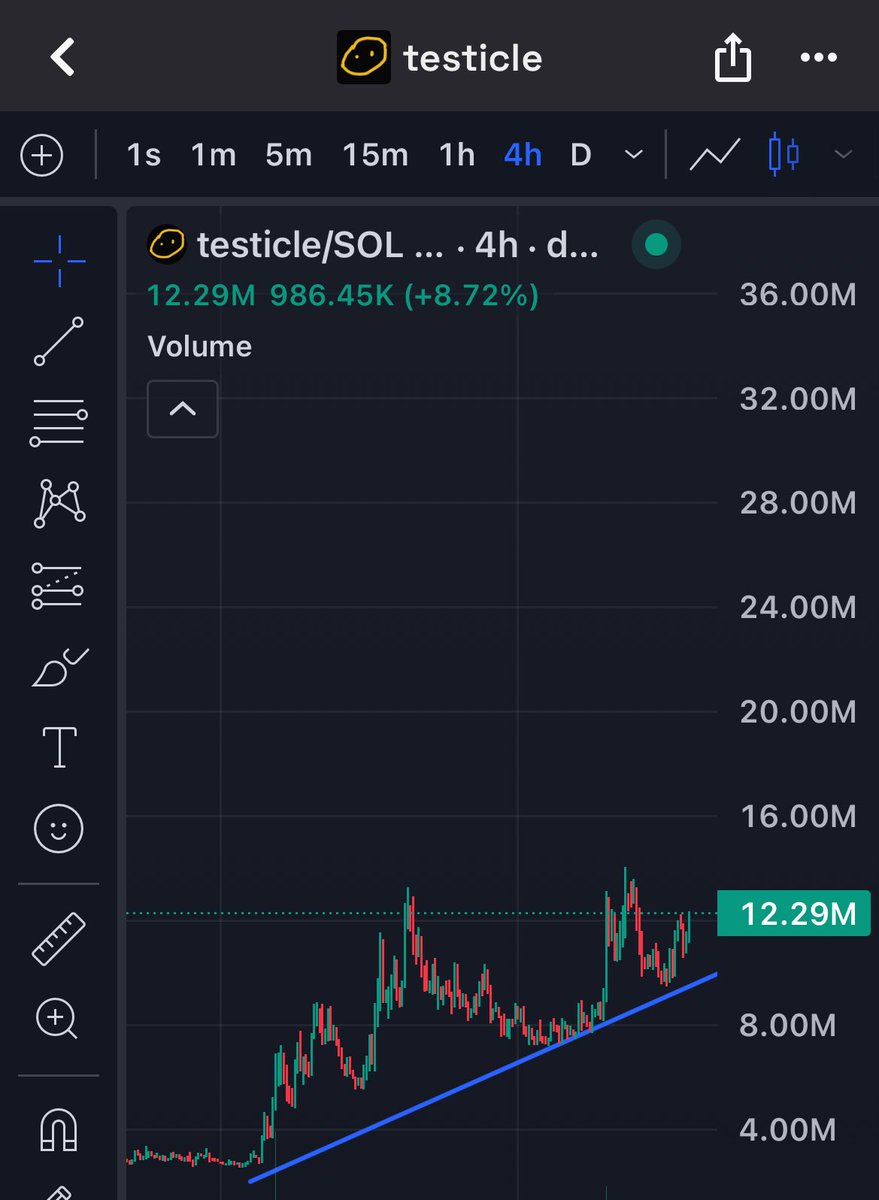Image resolution: width=879 pixels, height=1200 pixels.
Task: Tap the share icon
Action: pyautogui.click(x=732, y=57)
